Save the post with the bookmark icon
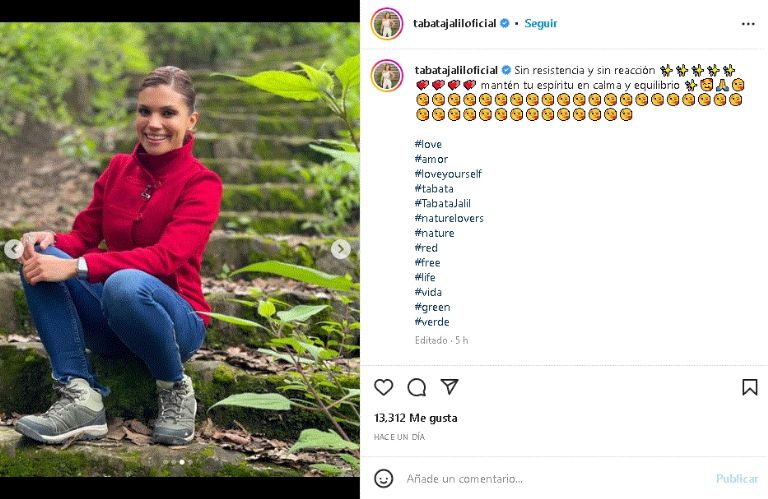 click(x=749, y=387)
